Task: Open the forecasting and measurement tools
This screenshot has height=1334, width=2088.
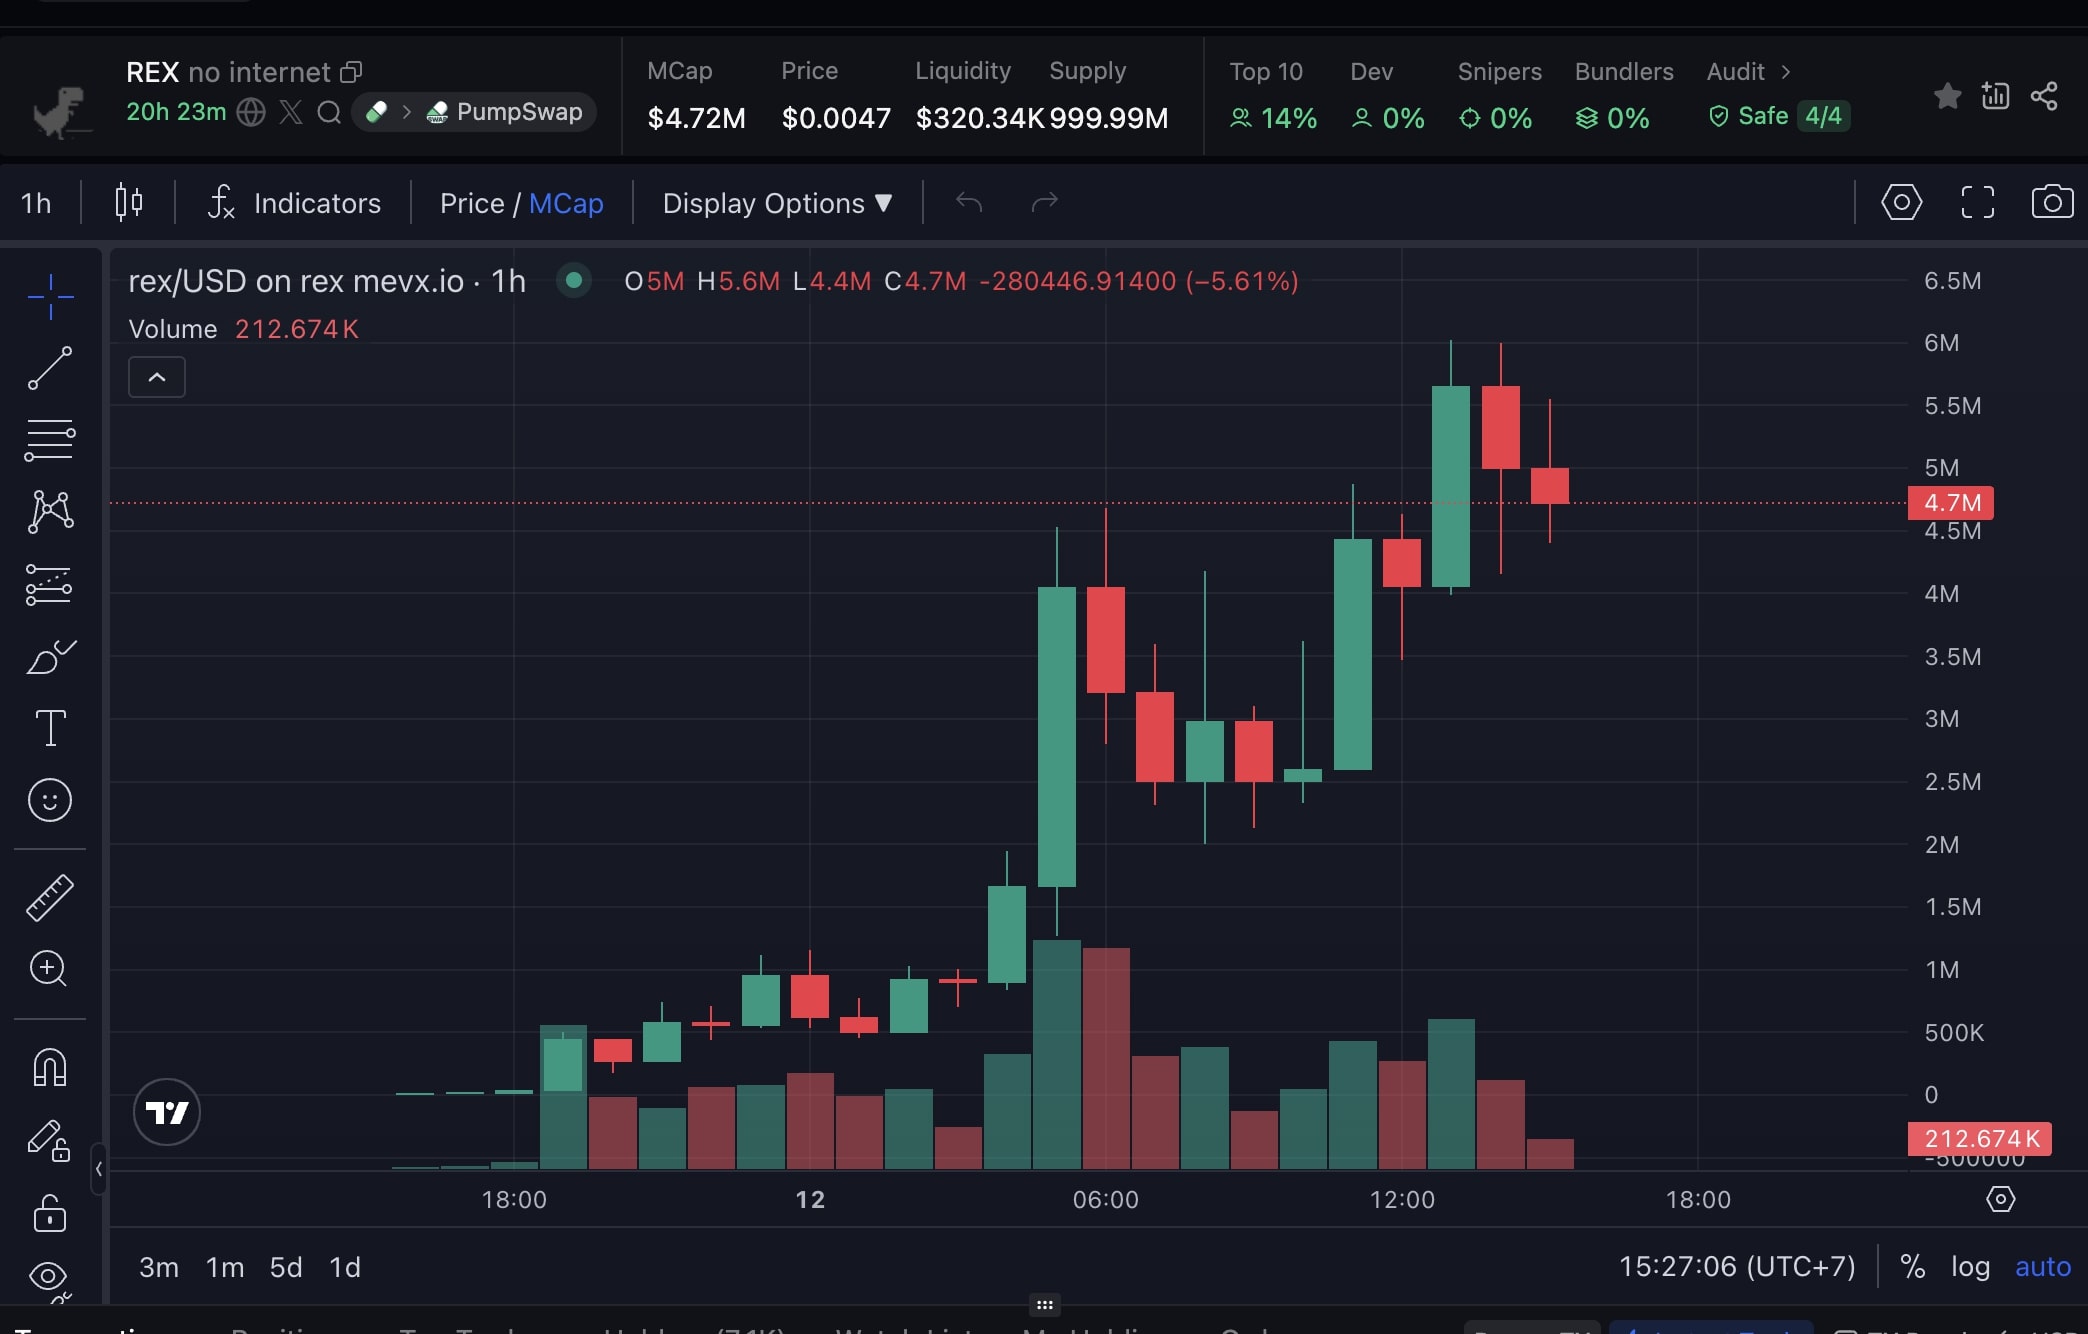Action: pos(50,584)
